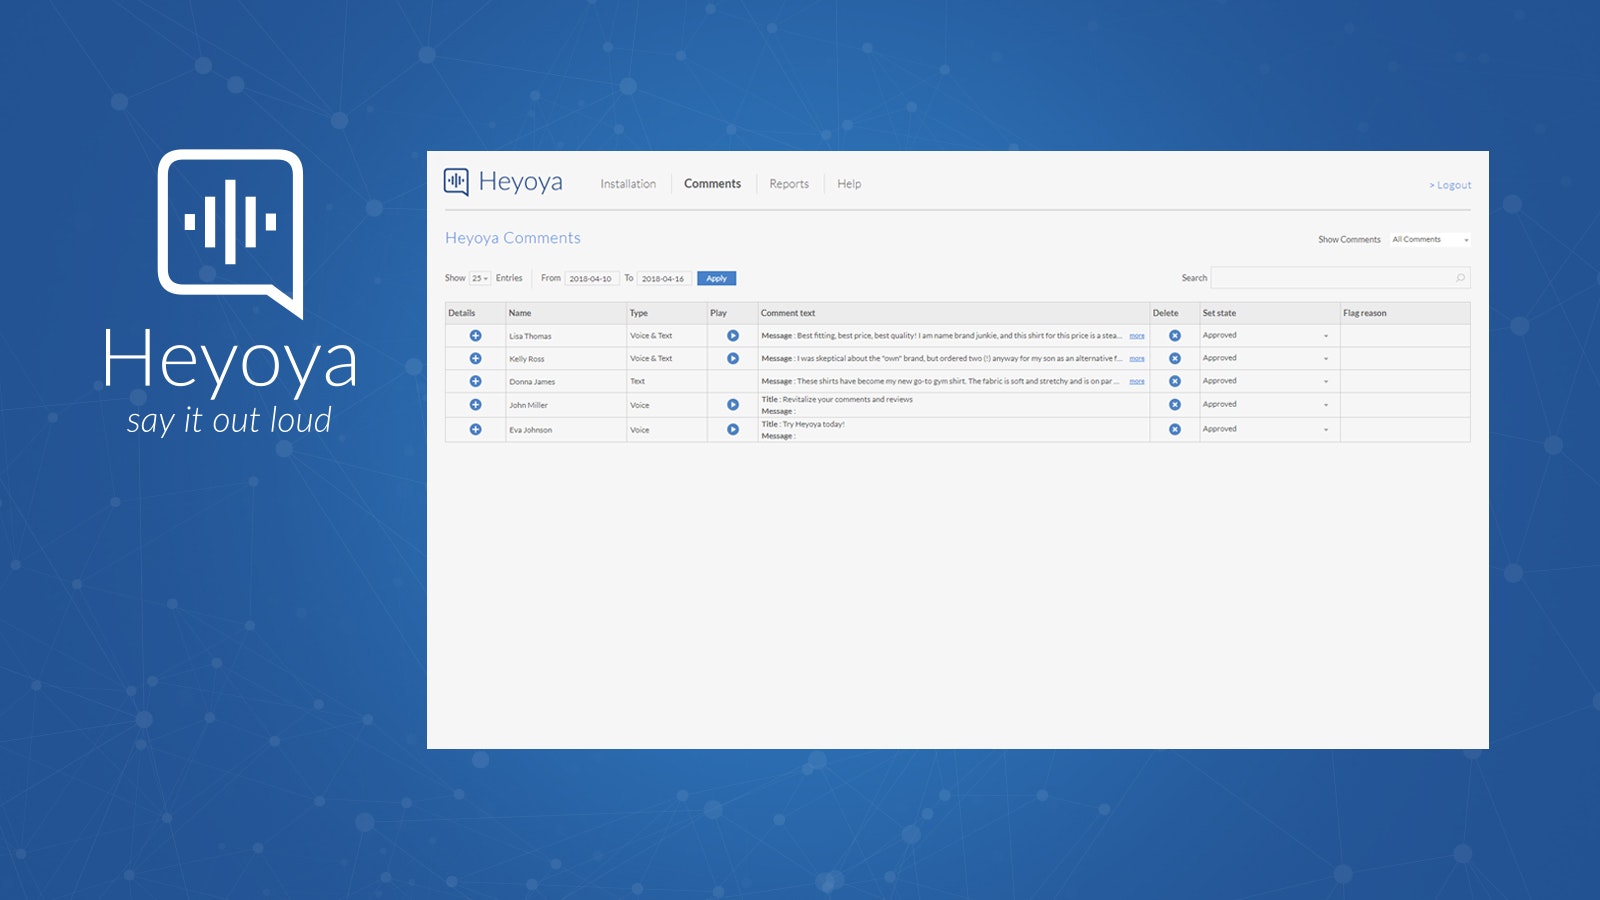Delete Eva Johnson comment

coord(1175,429)
